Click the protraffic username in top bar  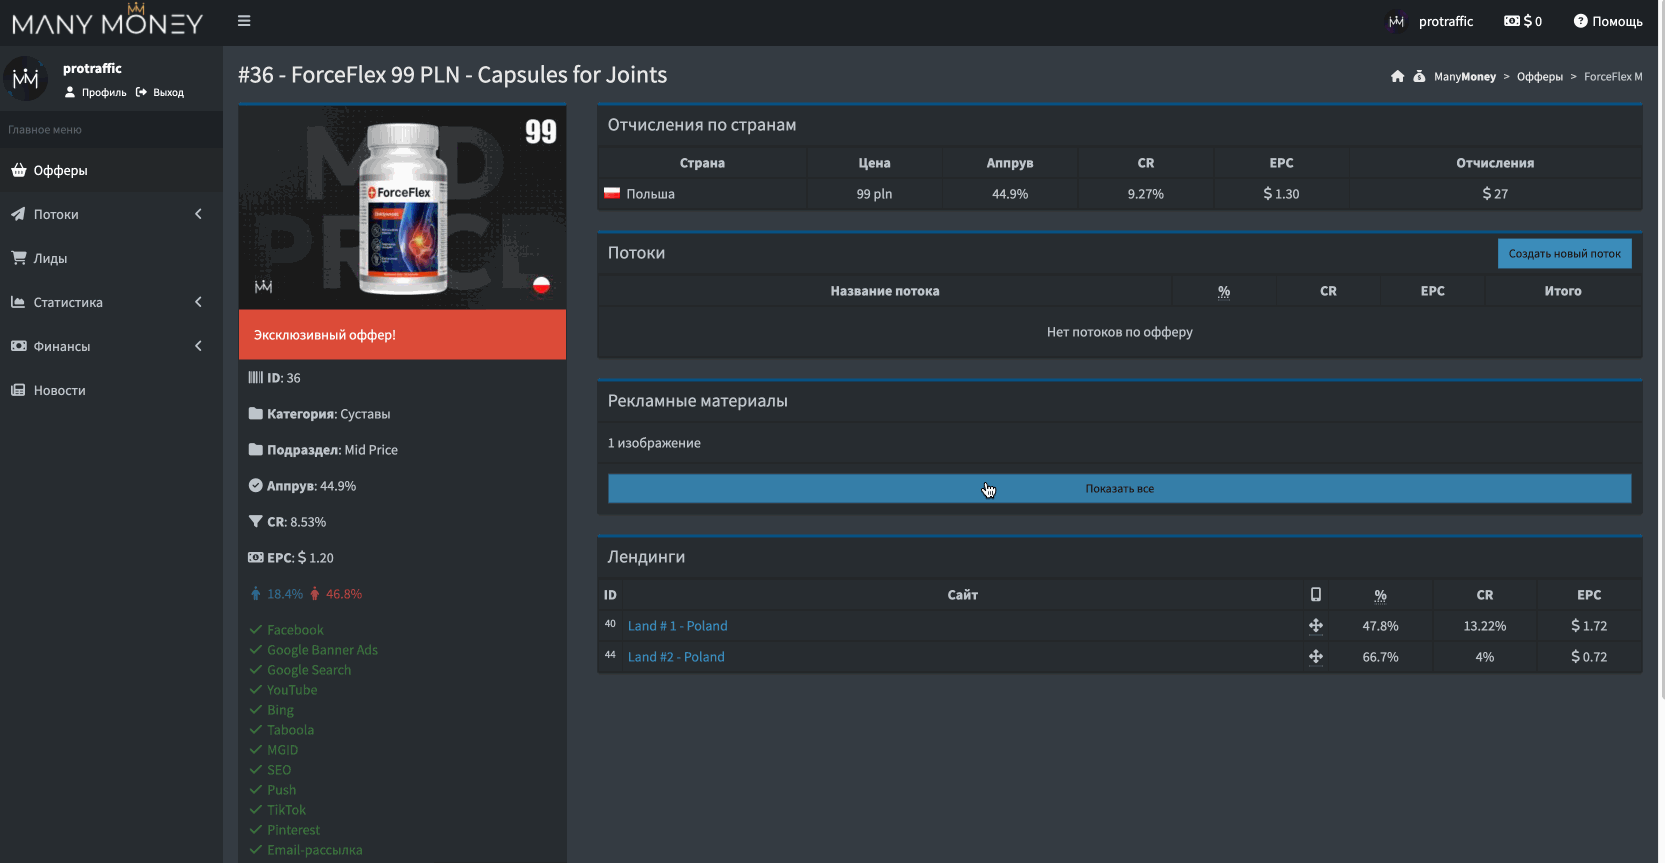1446,21
